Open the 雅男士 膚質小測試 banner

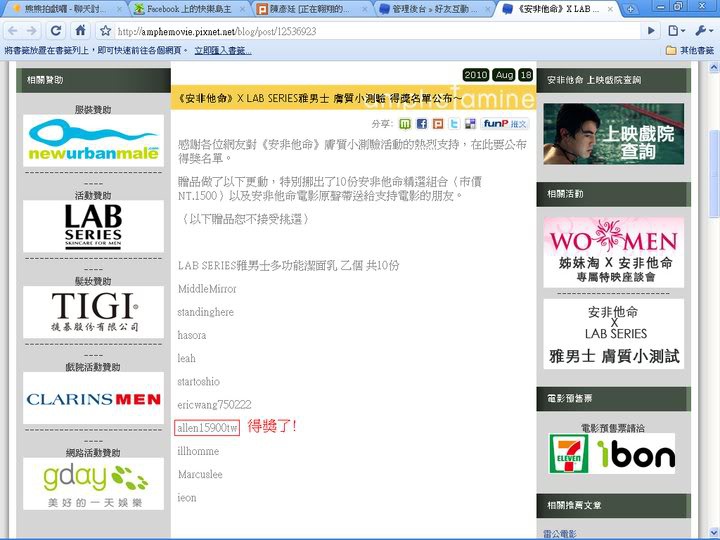tap(613, 334)
